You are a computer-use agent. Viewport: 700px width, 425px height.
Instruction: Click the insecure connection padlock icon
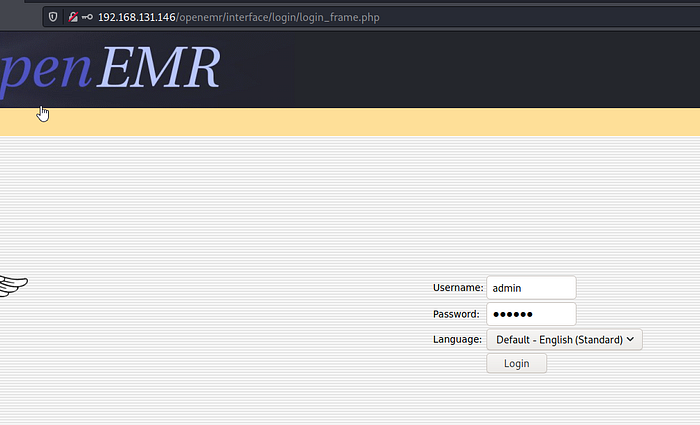point(72,17)
